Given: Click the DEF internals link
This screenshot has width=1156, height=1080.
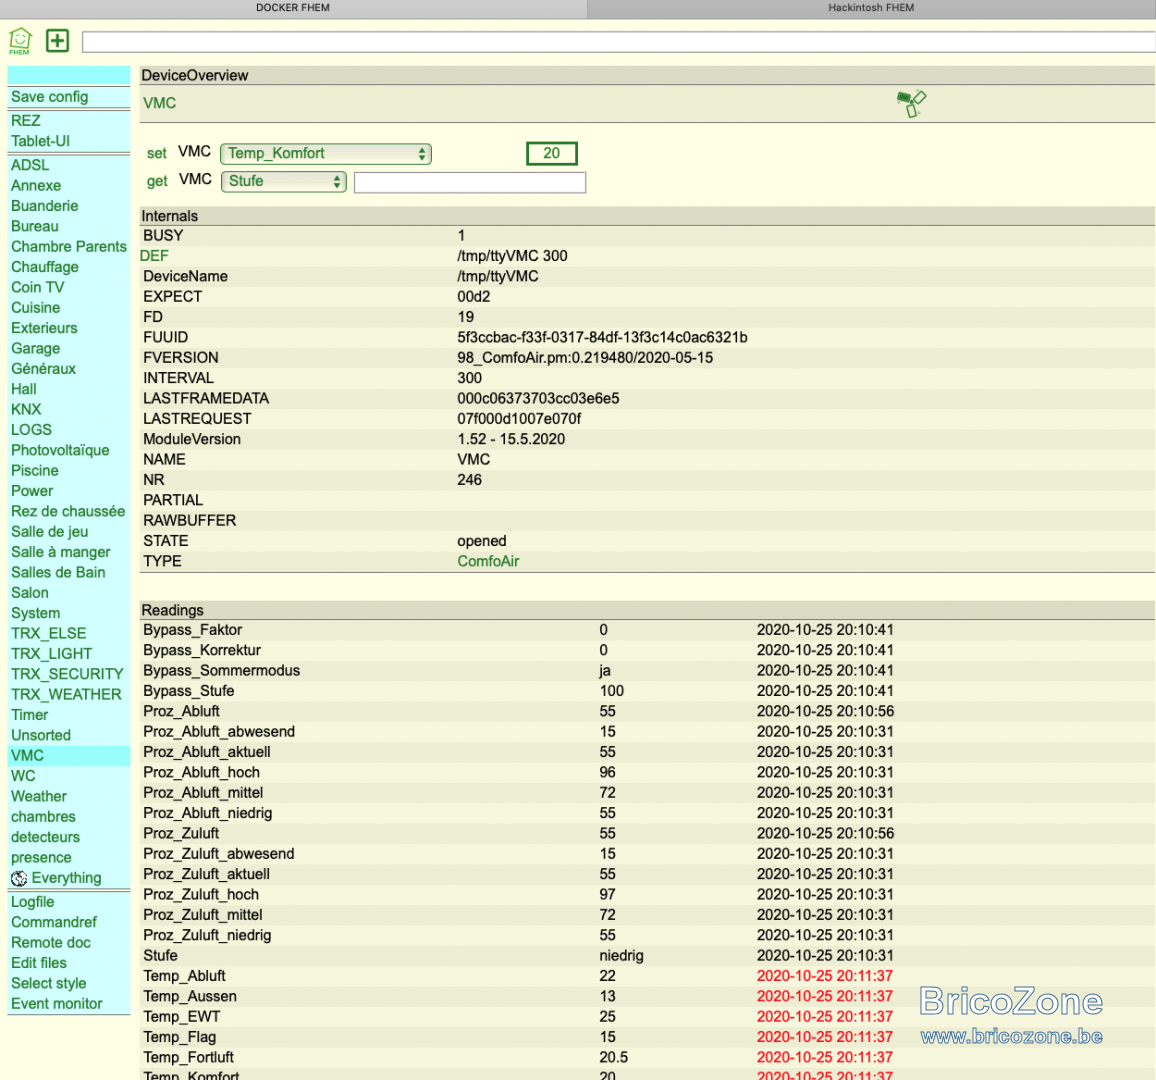Looking at the screenshot, I should click(x=154, y=256).
